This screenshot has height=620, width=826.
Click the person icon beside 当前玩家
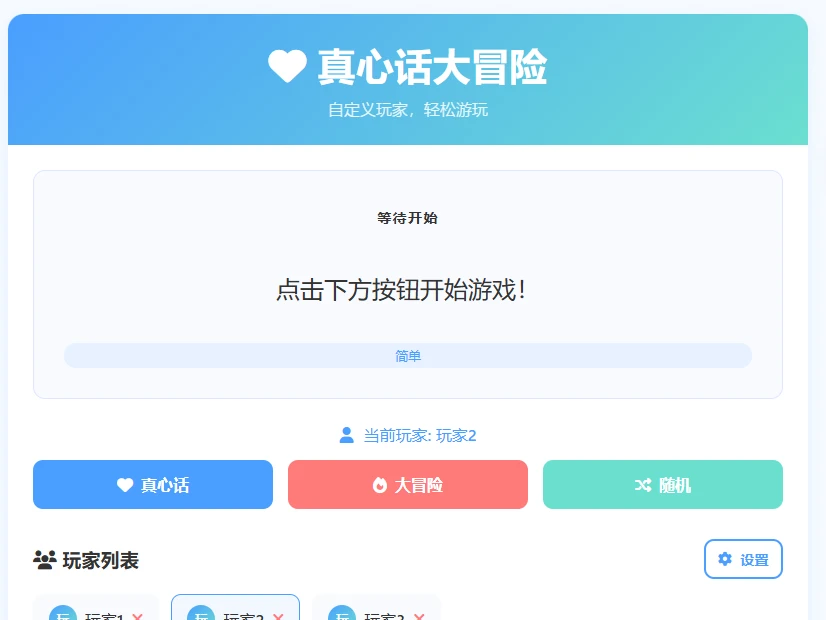click(x=347, y=435)
